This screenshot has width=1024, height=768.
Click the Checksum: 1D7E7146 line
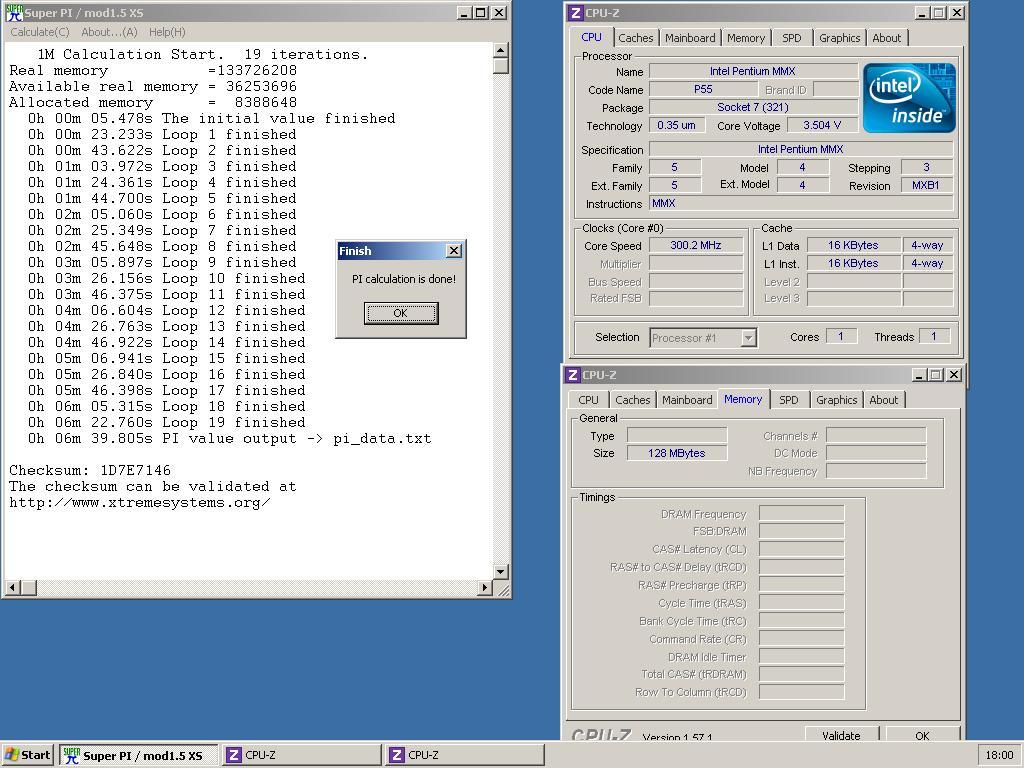[90, 470]
